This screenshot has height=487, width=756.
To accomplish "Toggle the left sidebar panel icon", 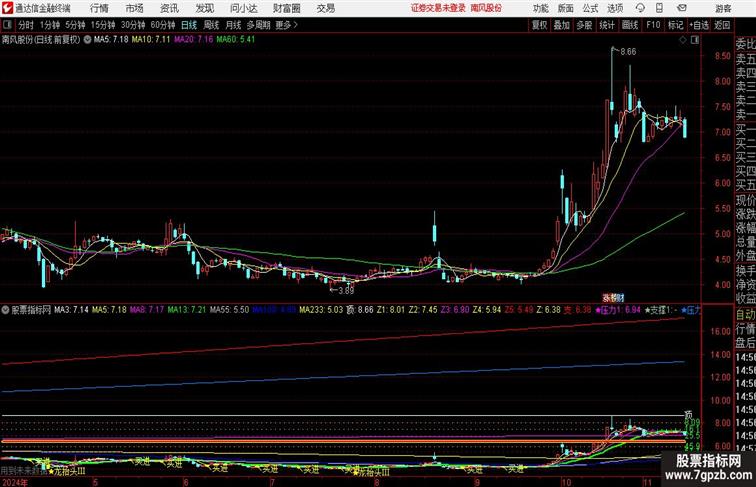I will [x=7, y=25].
